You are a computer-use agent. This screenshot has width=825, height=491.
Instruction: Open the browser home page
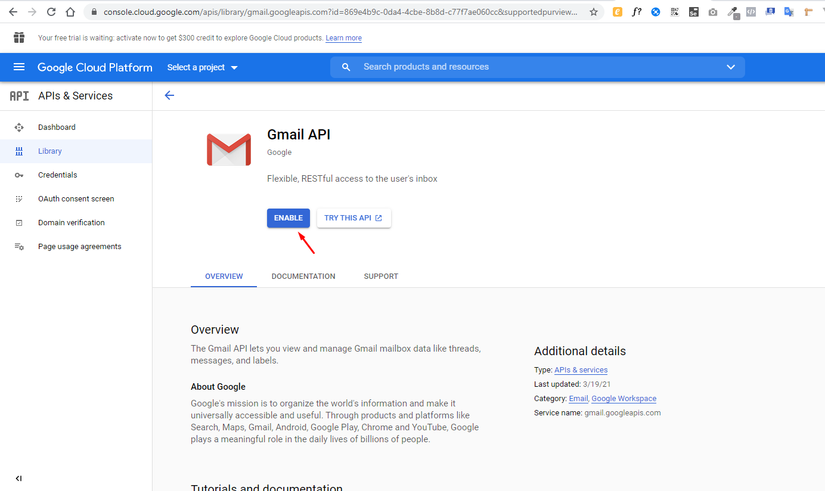tap(70, 12)
